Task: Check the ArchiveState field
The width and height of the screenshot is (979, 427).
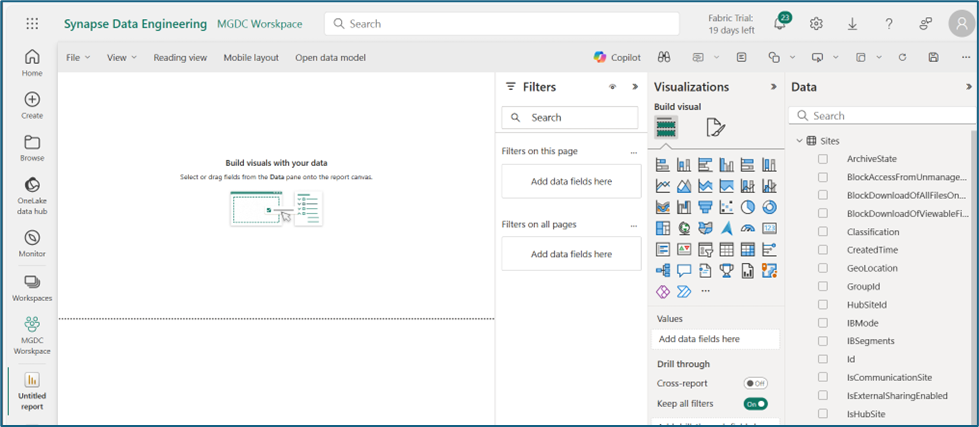Action: coord(823,159)
